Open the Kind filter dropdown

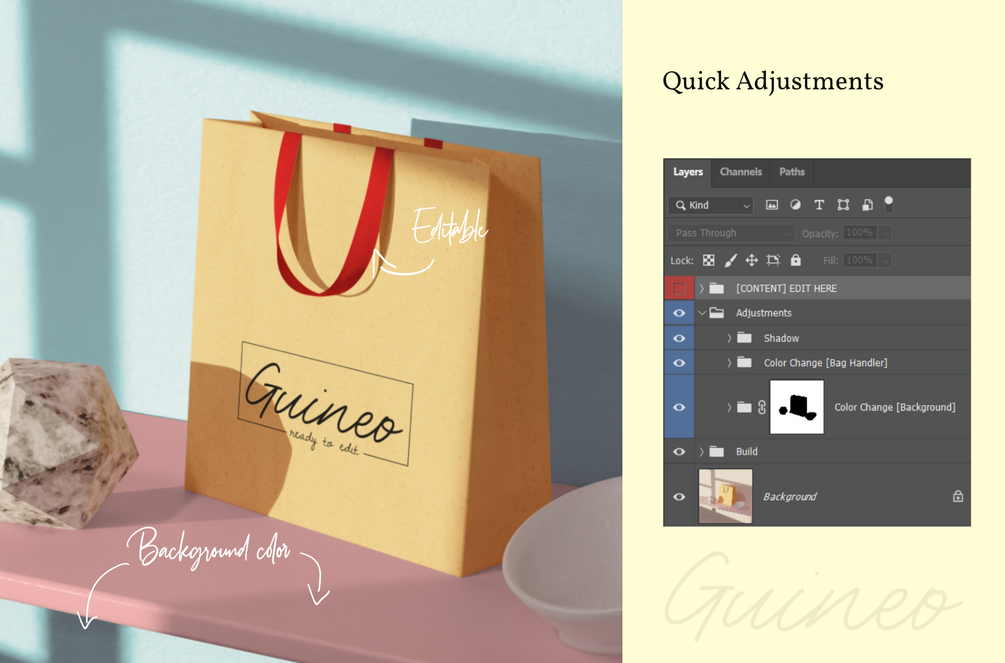[711, 205]
